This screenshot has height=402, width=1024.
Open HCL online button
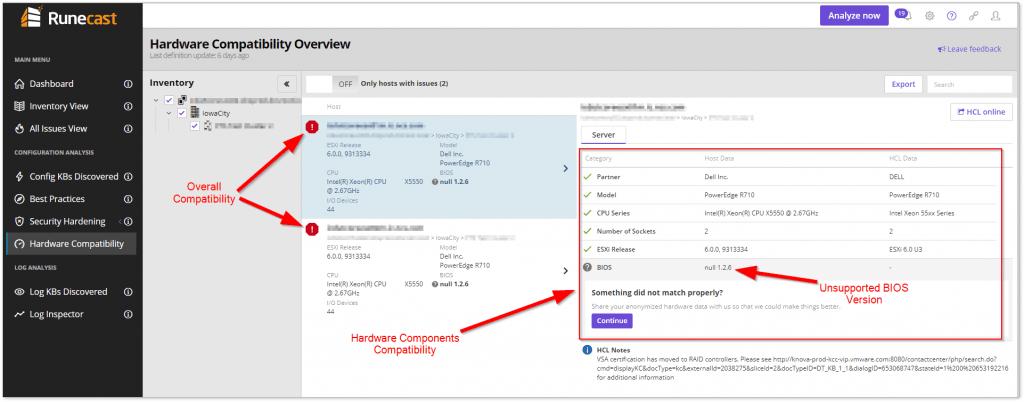pyautogui.click(x=982, y=112)
